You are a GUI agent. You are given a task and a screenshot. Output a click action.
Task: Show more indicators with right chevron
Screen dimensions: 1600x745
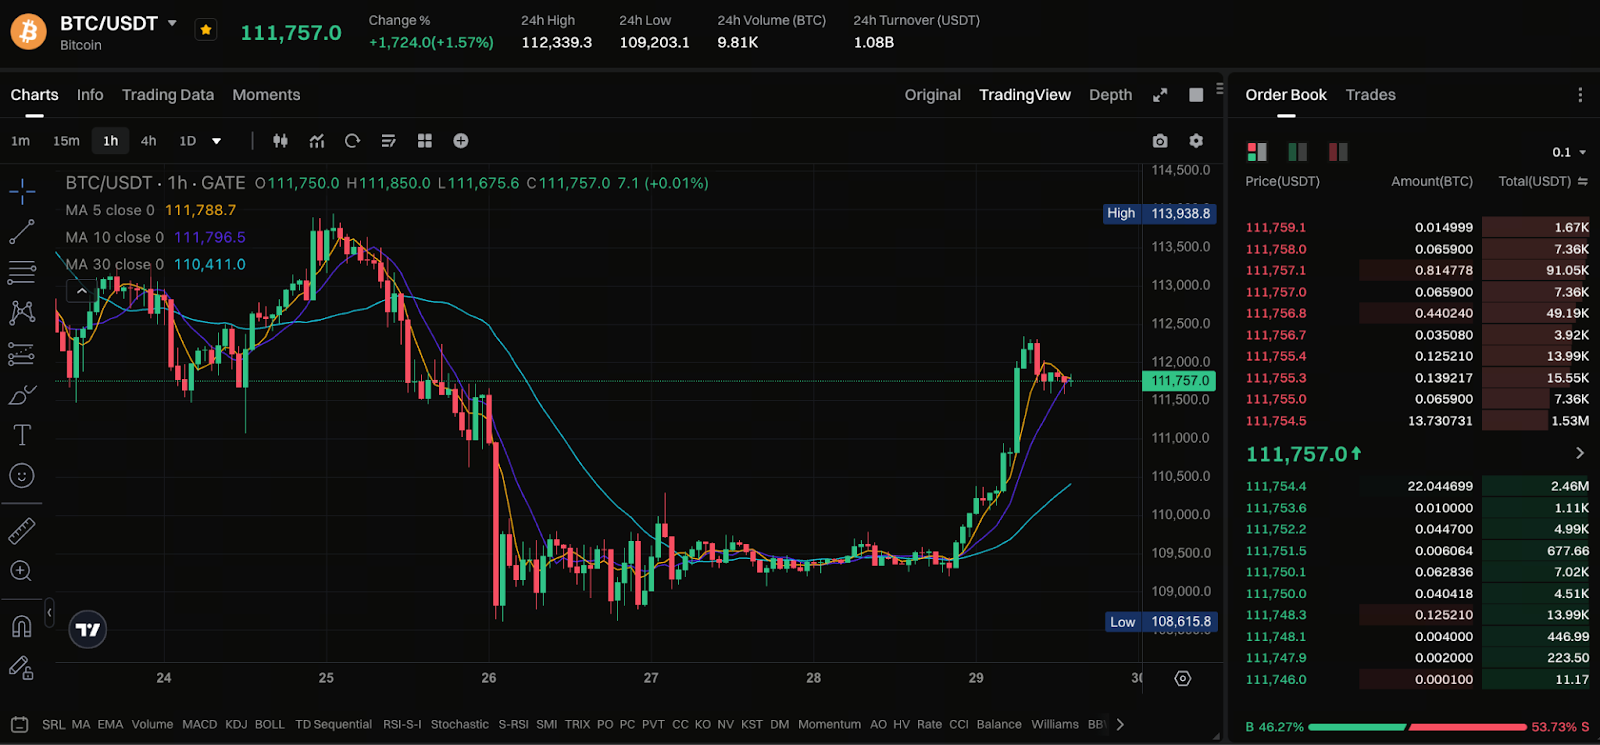click(1120, 724)
